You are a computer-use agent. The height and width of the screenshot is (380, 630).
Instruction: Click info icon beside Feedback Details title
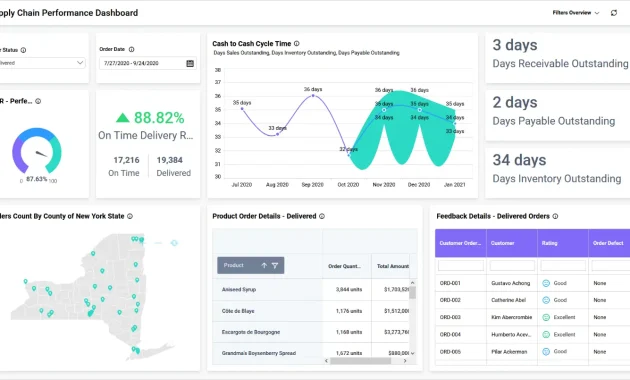point(555,216)
